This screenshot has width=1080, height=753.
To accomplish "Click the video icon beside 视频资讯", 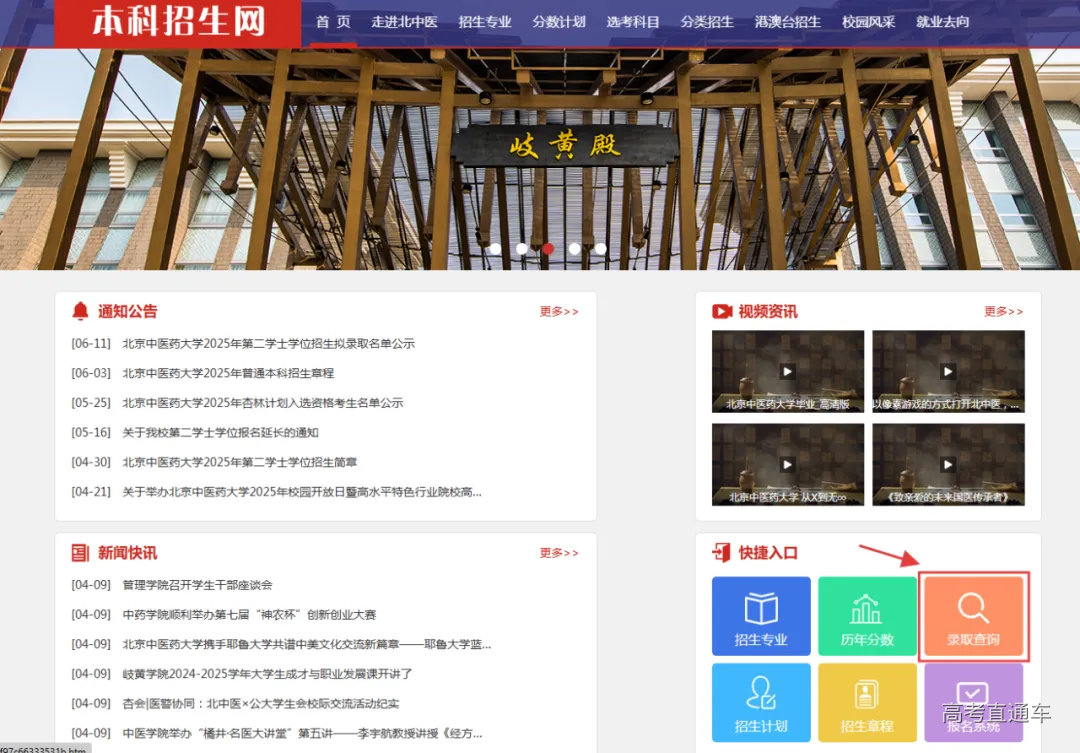I will pos(723,311).
